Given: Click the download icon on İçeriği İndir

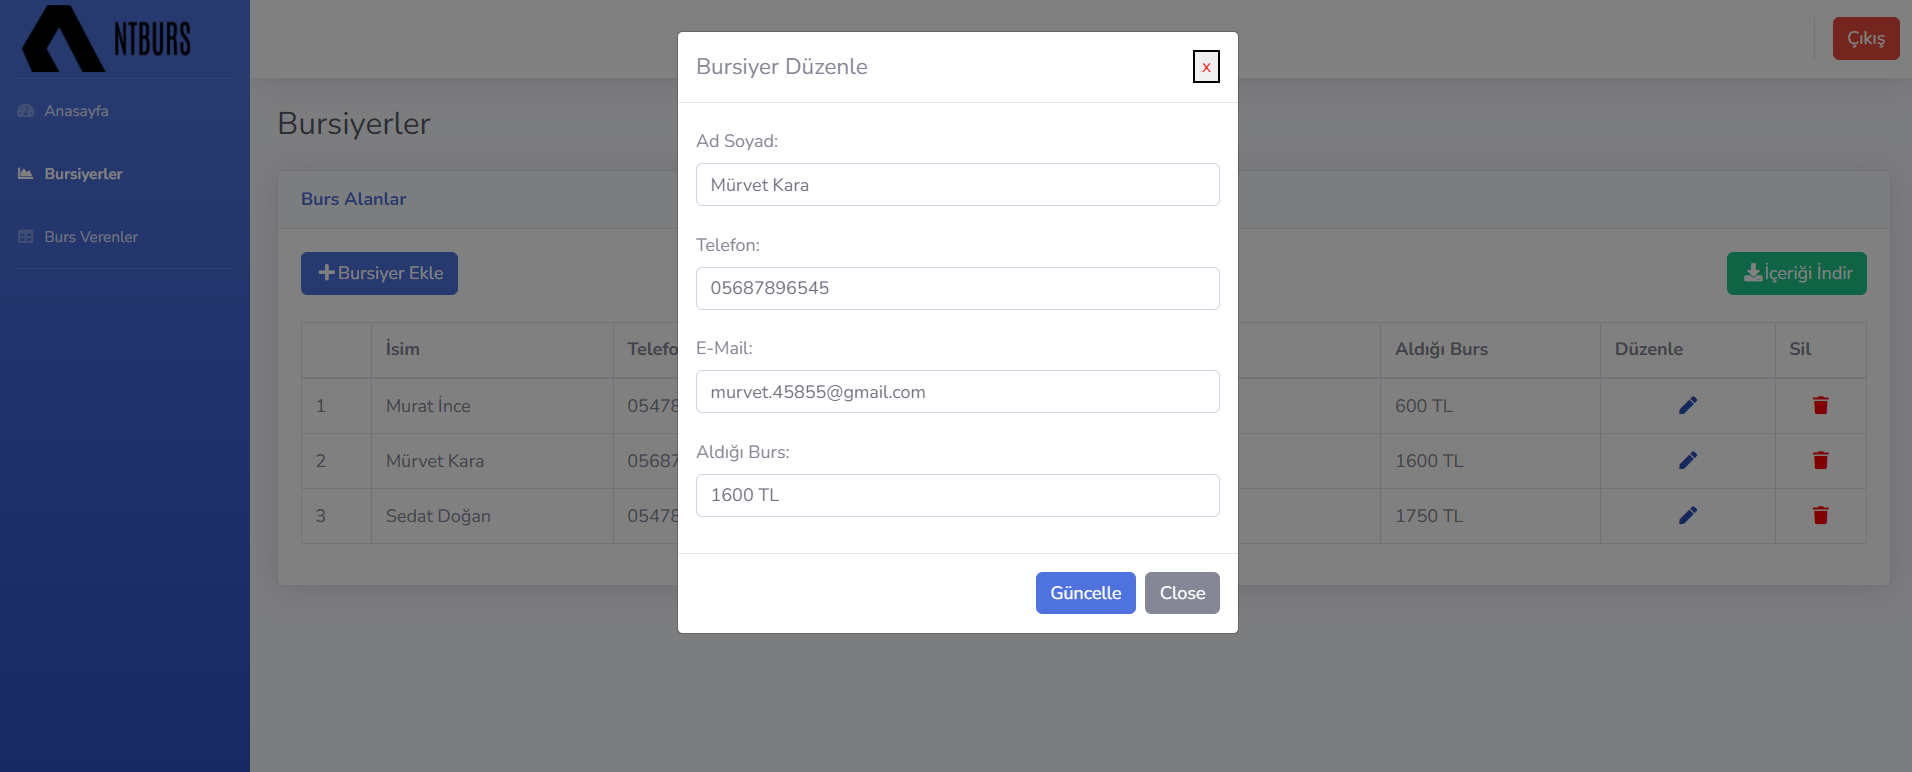Looking at the screenshot, I should (x=1753, y=272).
